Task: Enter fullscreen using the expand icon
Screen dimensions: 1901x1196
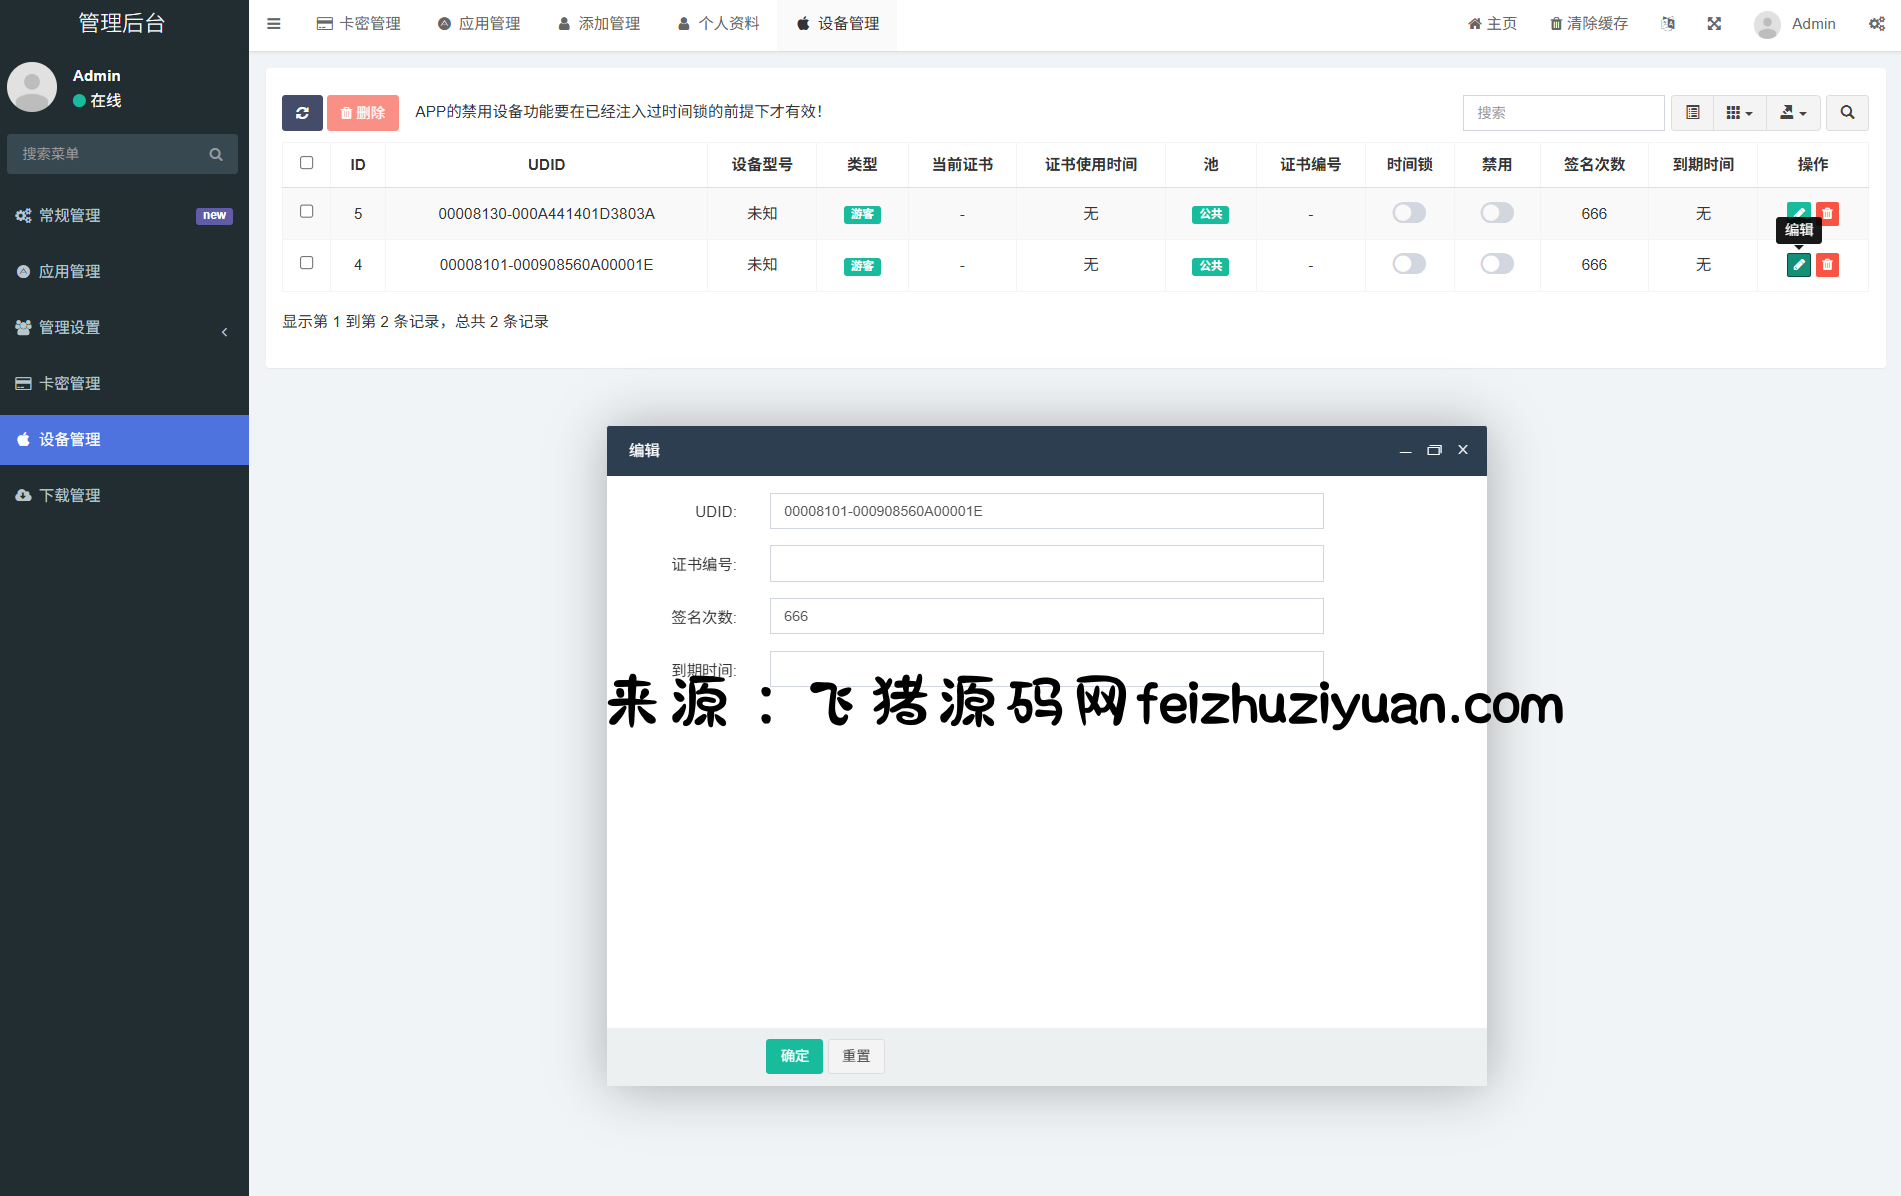Action: [1714, 24]
